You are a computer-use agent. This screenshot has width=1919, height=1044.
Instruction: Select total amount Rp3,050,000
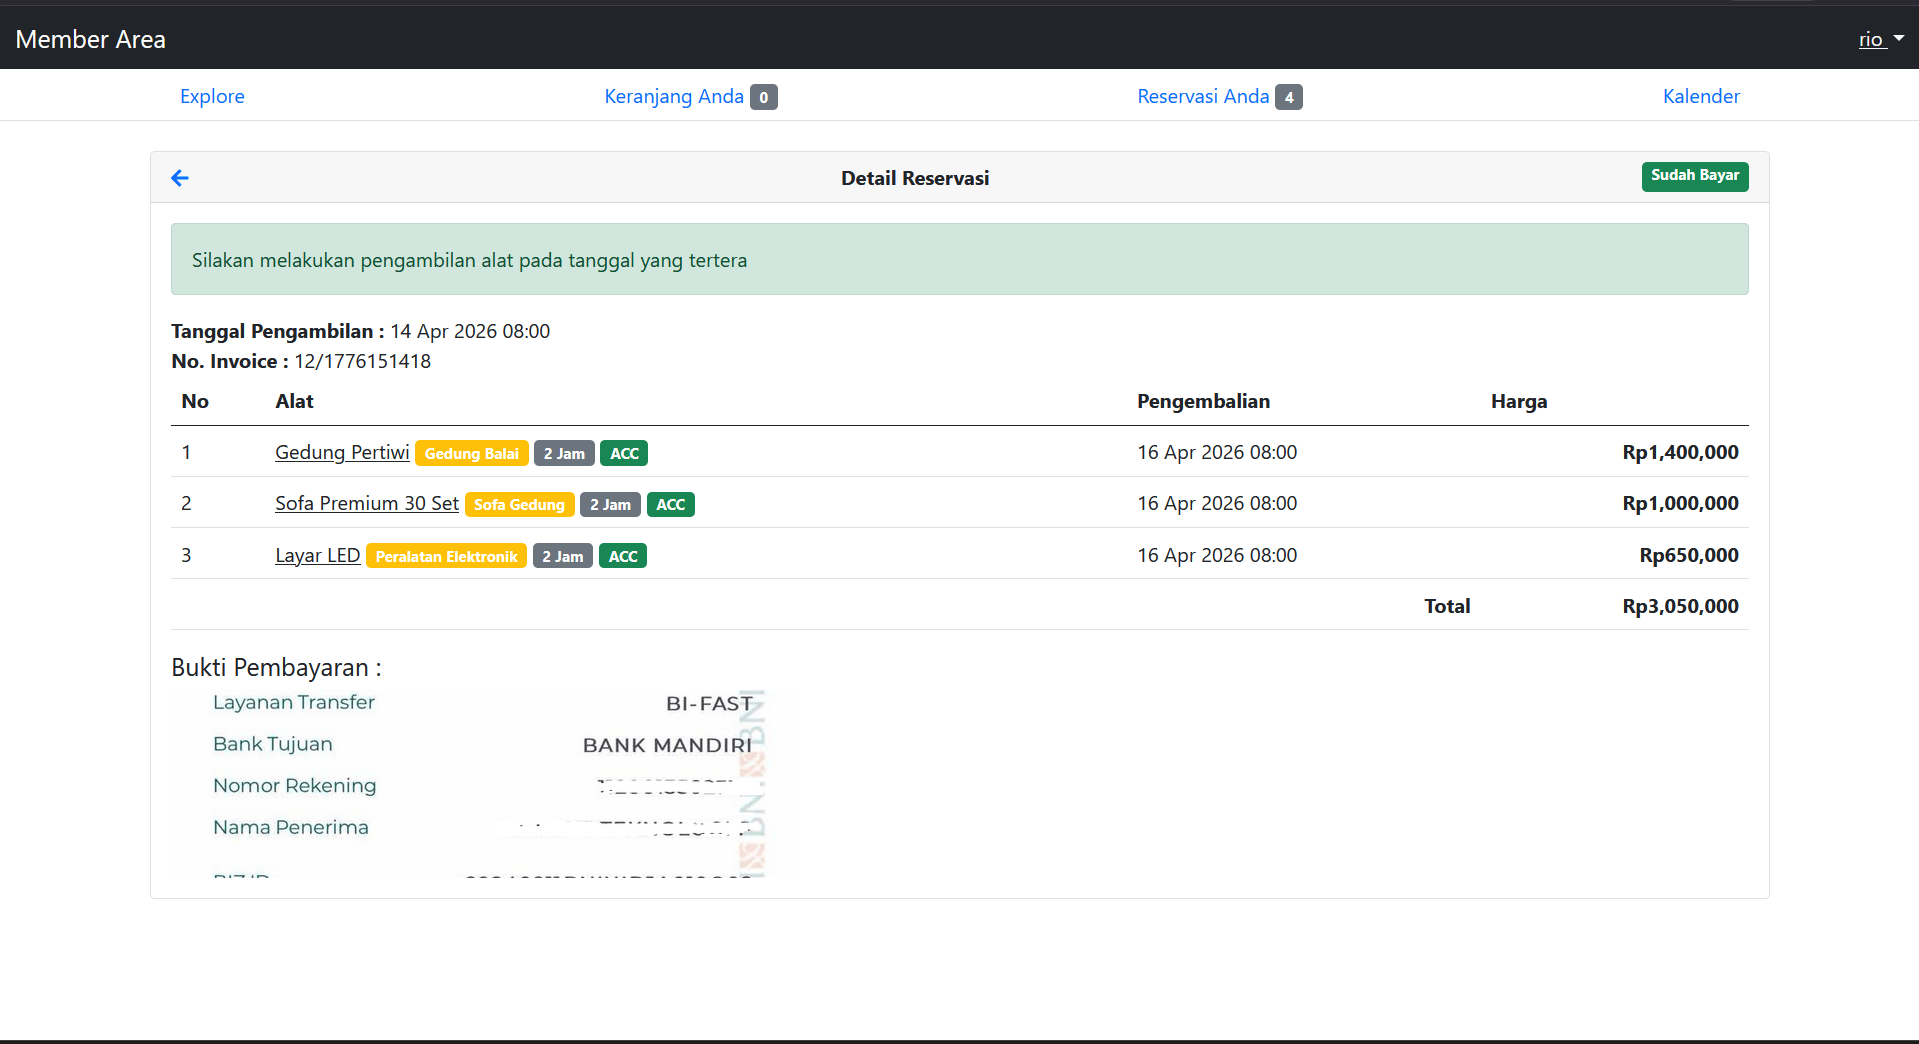point(1680,606)
